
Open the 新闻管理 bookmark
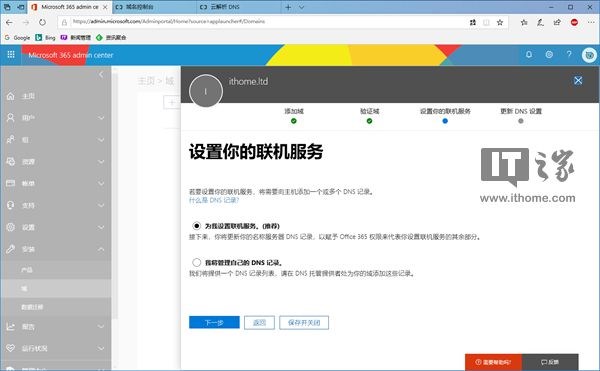(75, 37)
